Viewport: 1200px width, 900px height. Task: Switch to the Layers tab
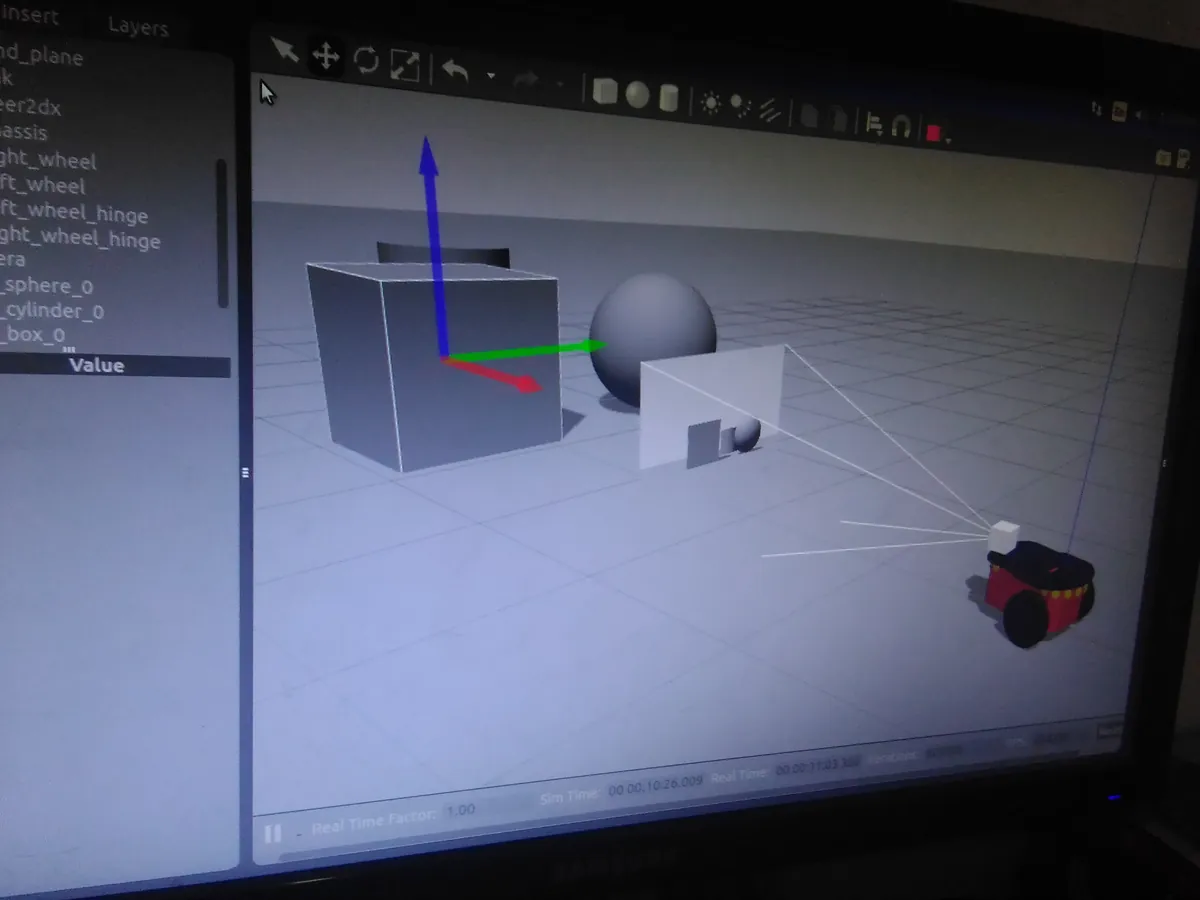click(x=138, y=27)
